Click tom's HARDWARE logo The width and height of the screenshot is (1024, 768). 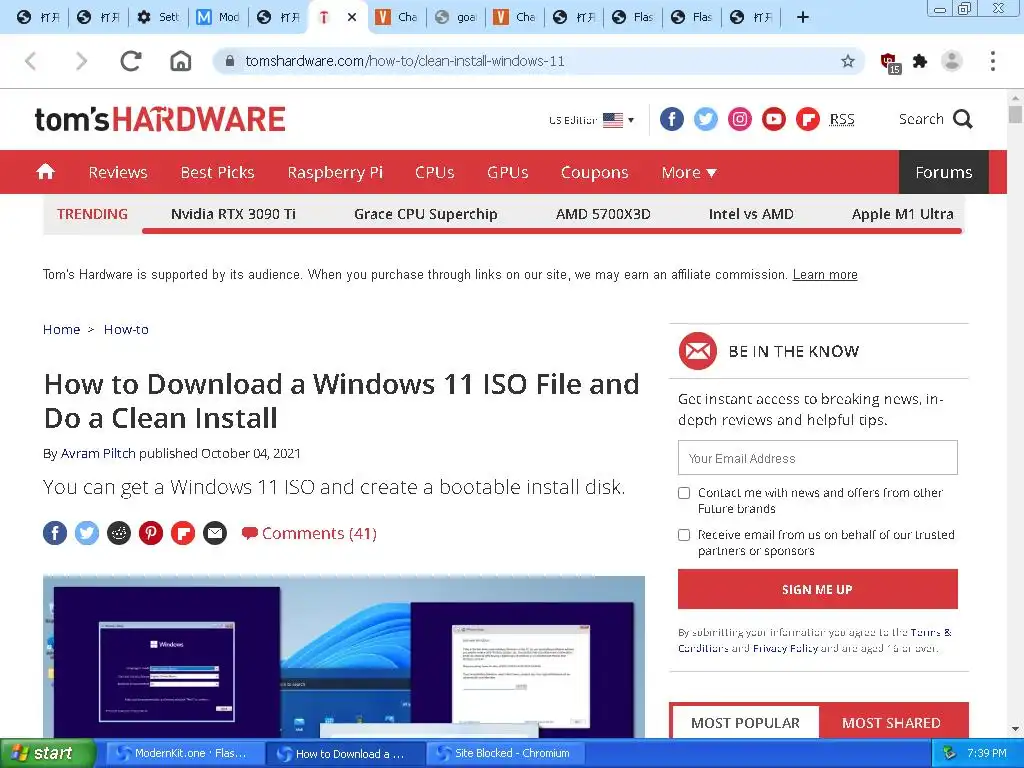pos(160,119)
